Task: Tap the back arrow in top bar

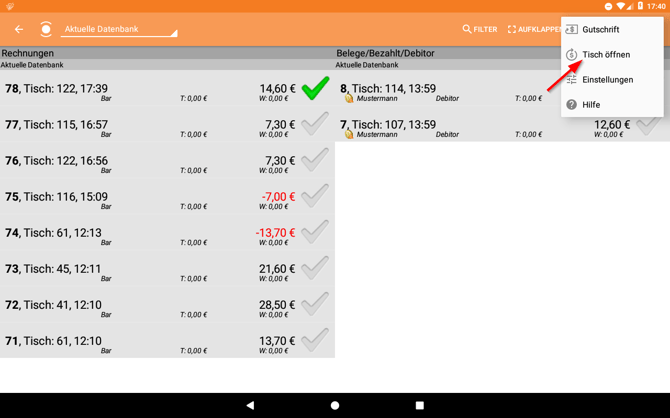Action: [19, 29]
